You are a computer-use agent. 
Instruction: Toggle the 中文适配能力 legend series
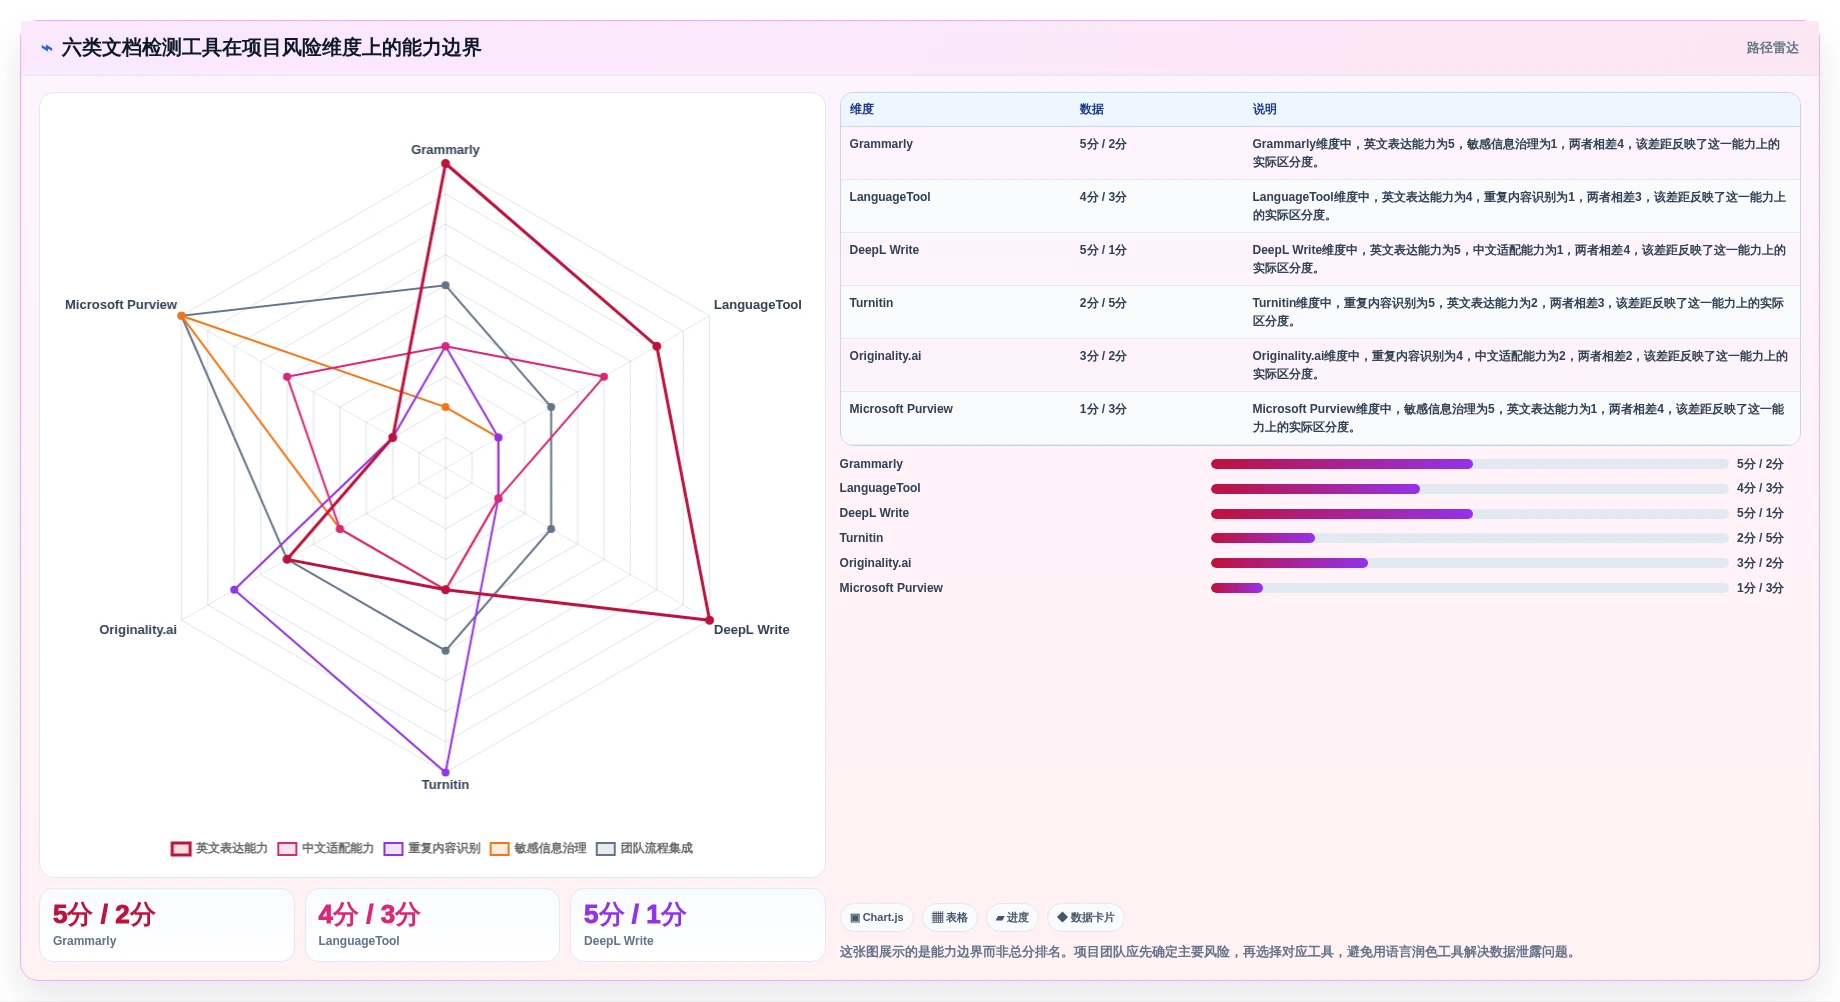pyautogui.click(x=326, y=848)
